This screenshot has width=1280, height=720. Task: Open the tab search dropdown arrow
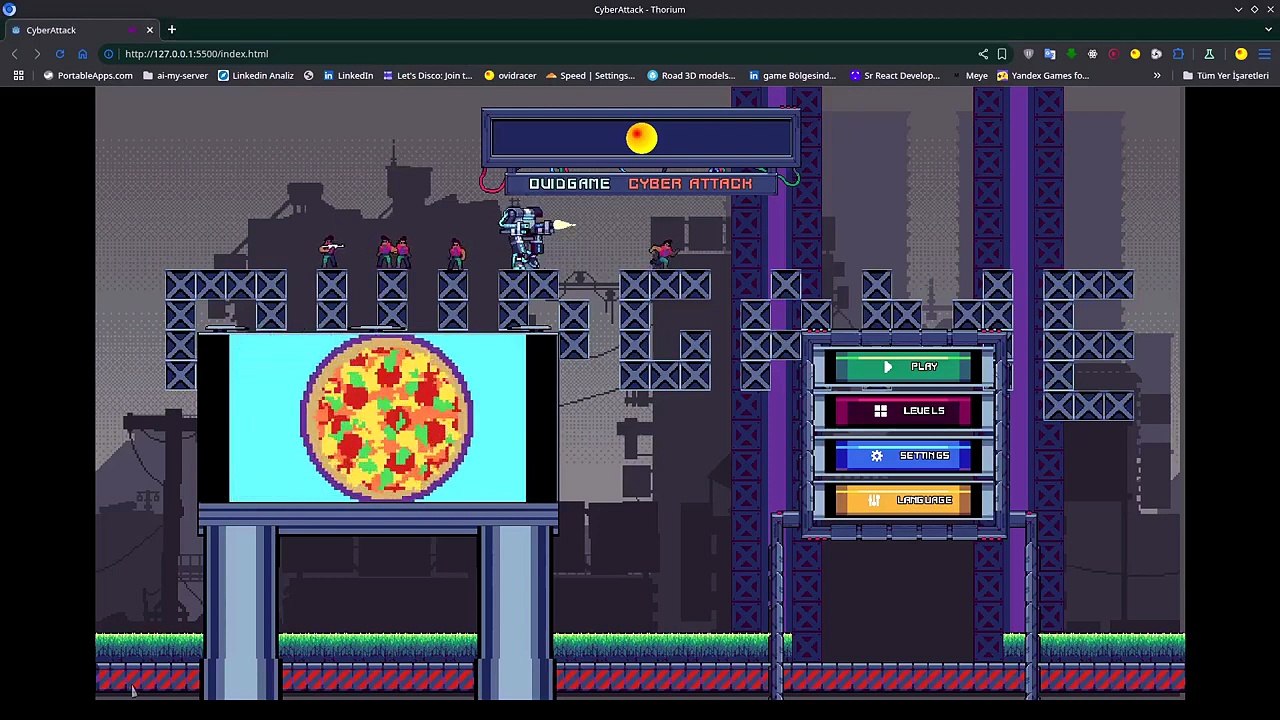coord(1268,30)
